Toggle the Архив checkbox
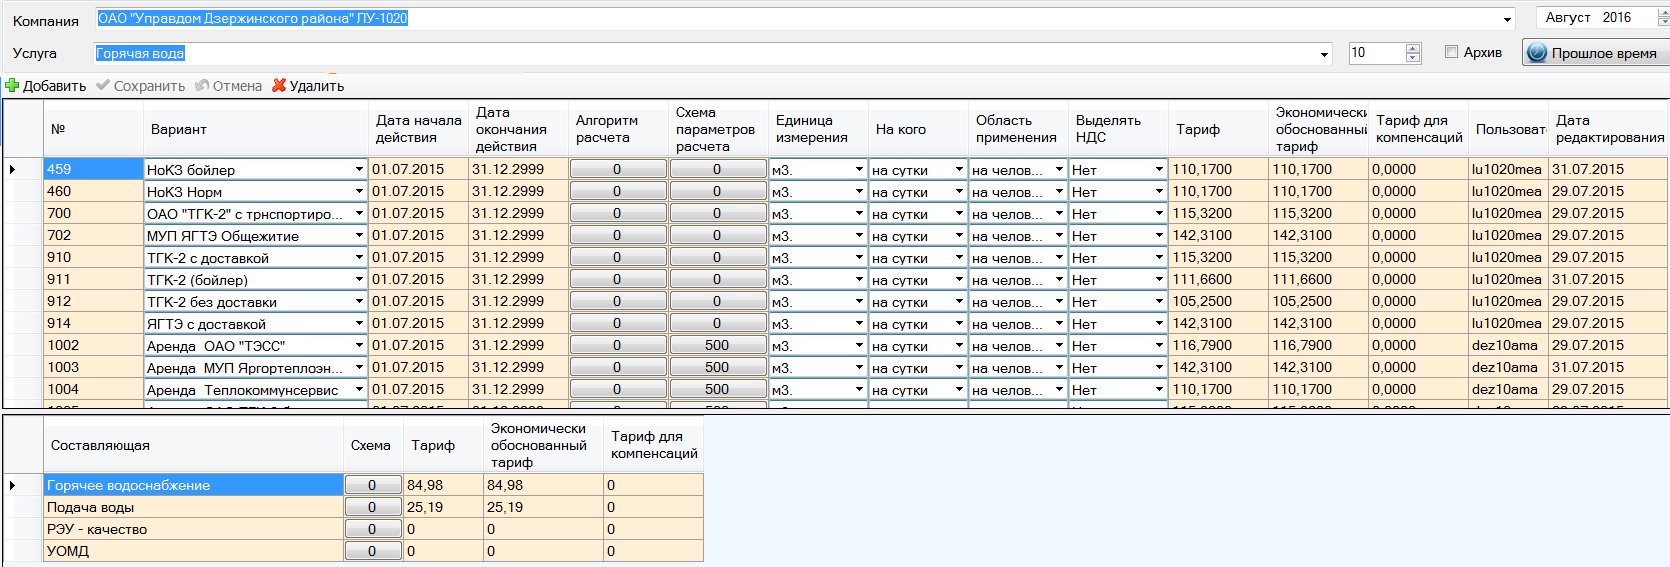The width and height of the screenshot is (1670, 567). 1451,52
